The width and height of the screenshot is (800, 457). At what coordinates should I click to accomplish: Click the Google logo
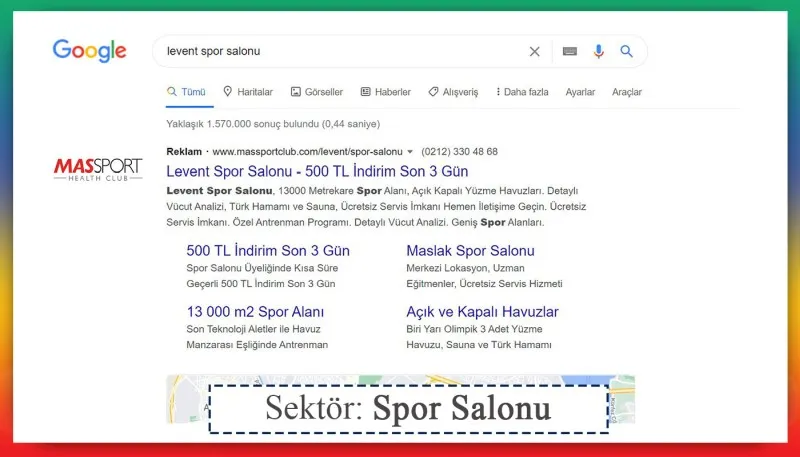click(x=89, y=50)
